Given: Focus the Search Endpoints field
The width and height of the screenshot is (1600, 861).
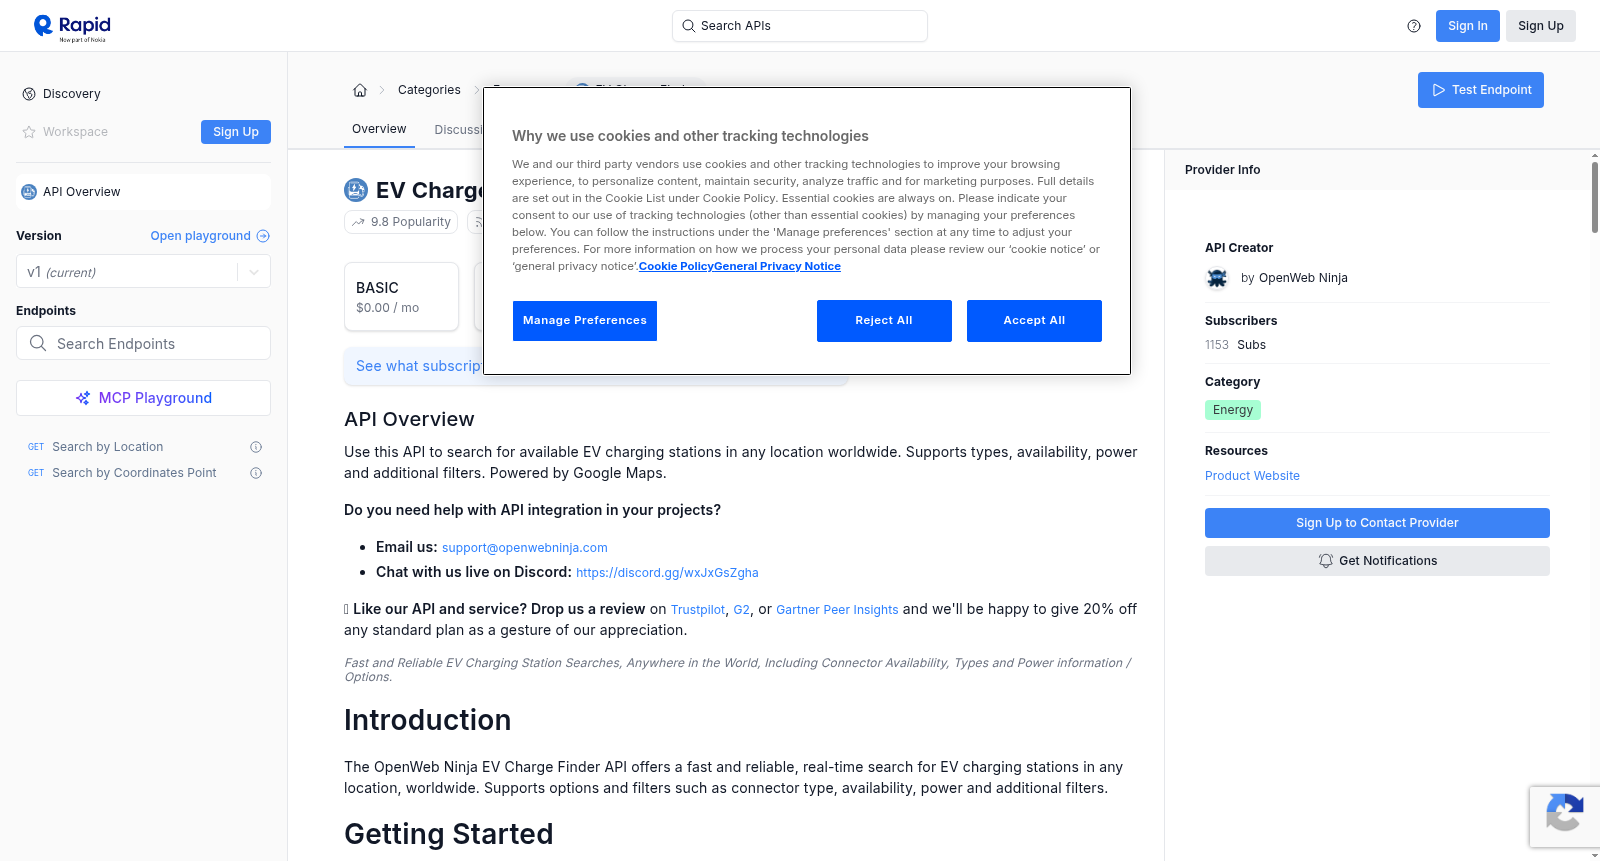Looking at the screenshot, I should click(x=143, y=343).
